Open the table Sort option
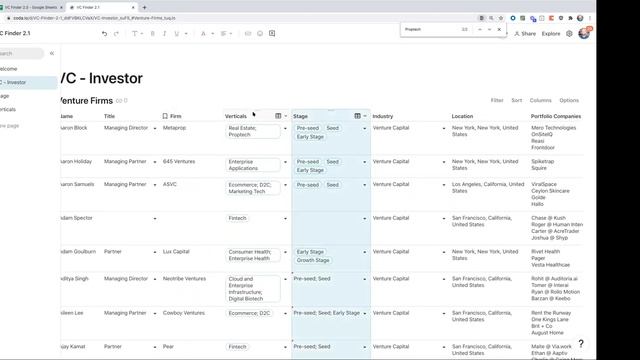The height and width of the screenshot is (360, 640). coord(516,100)
